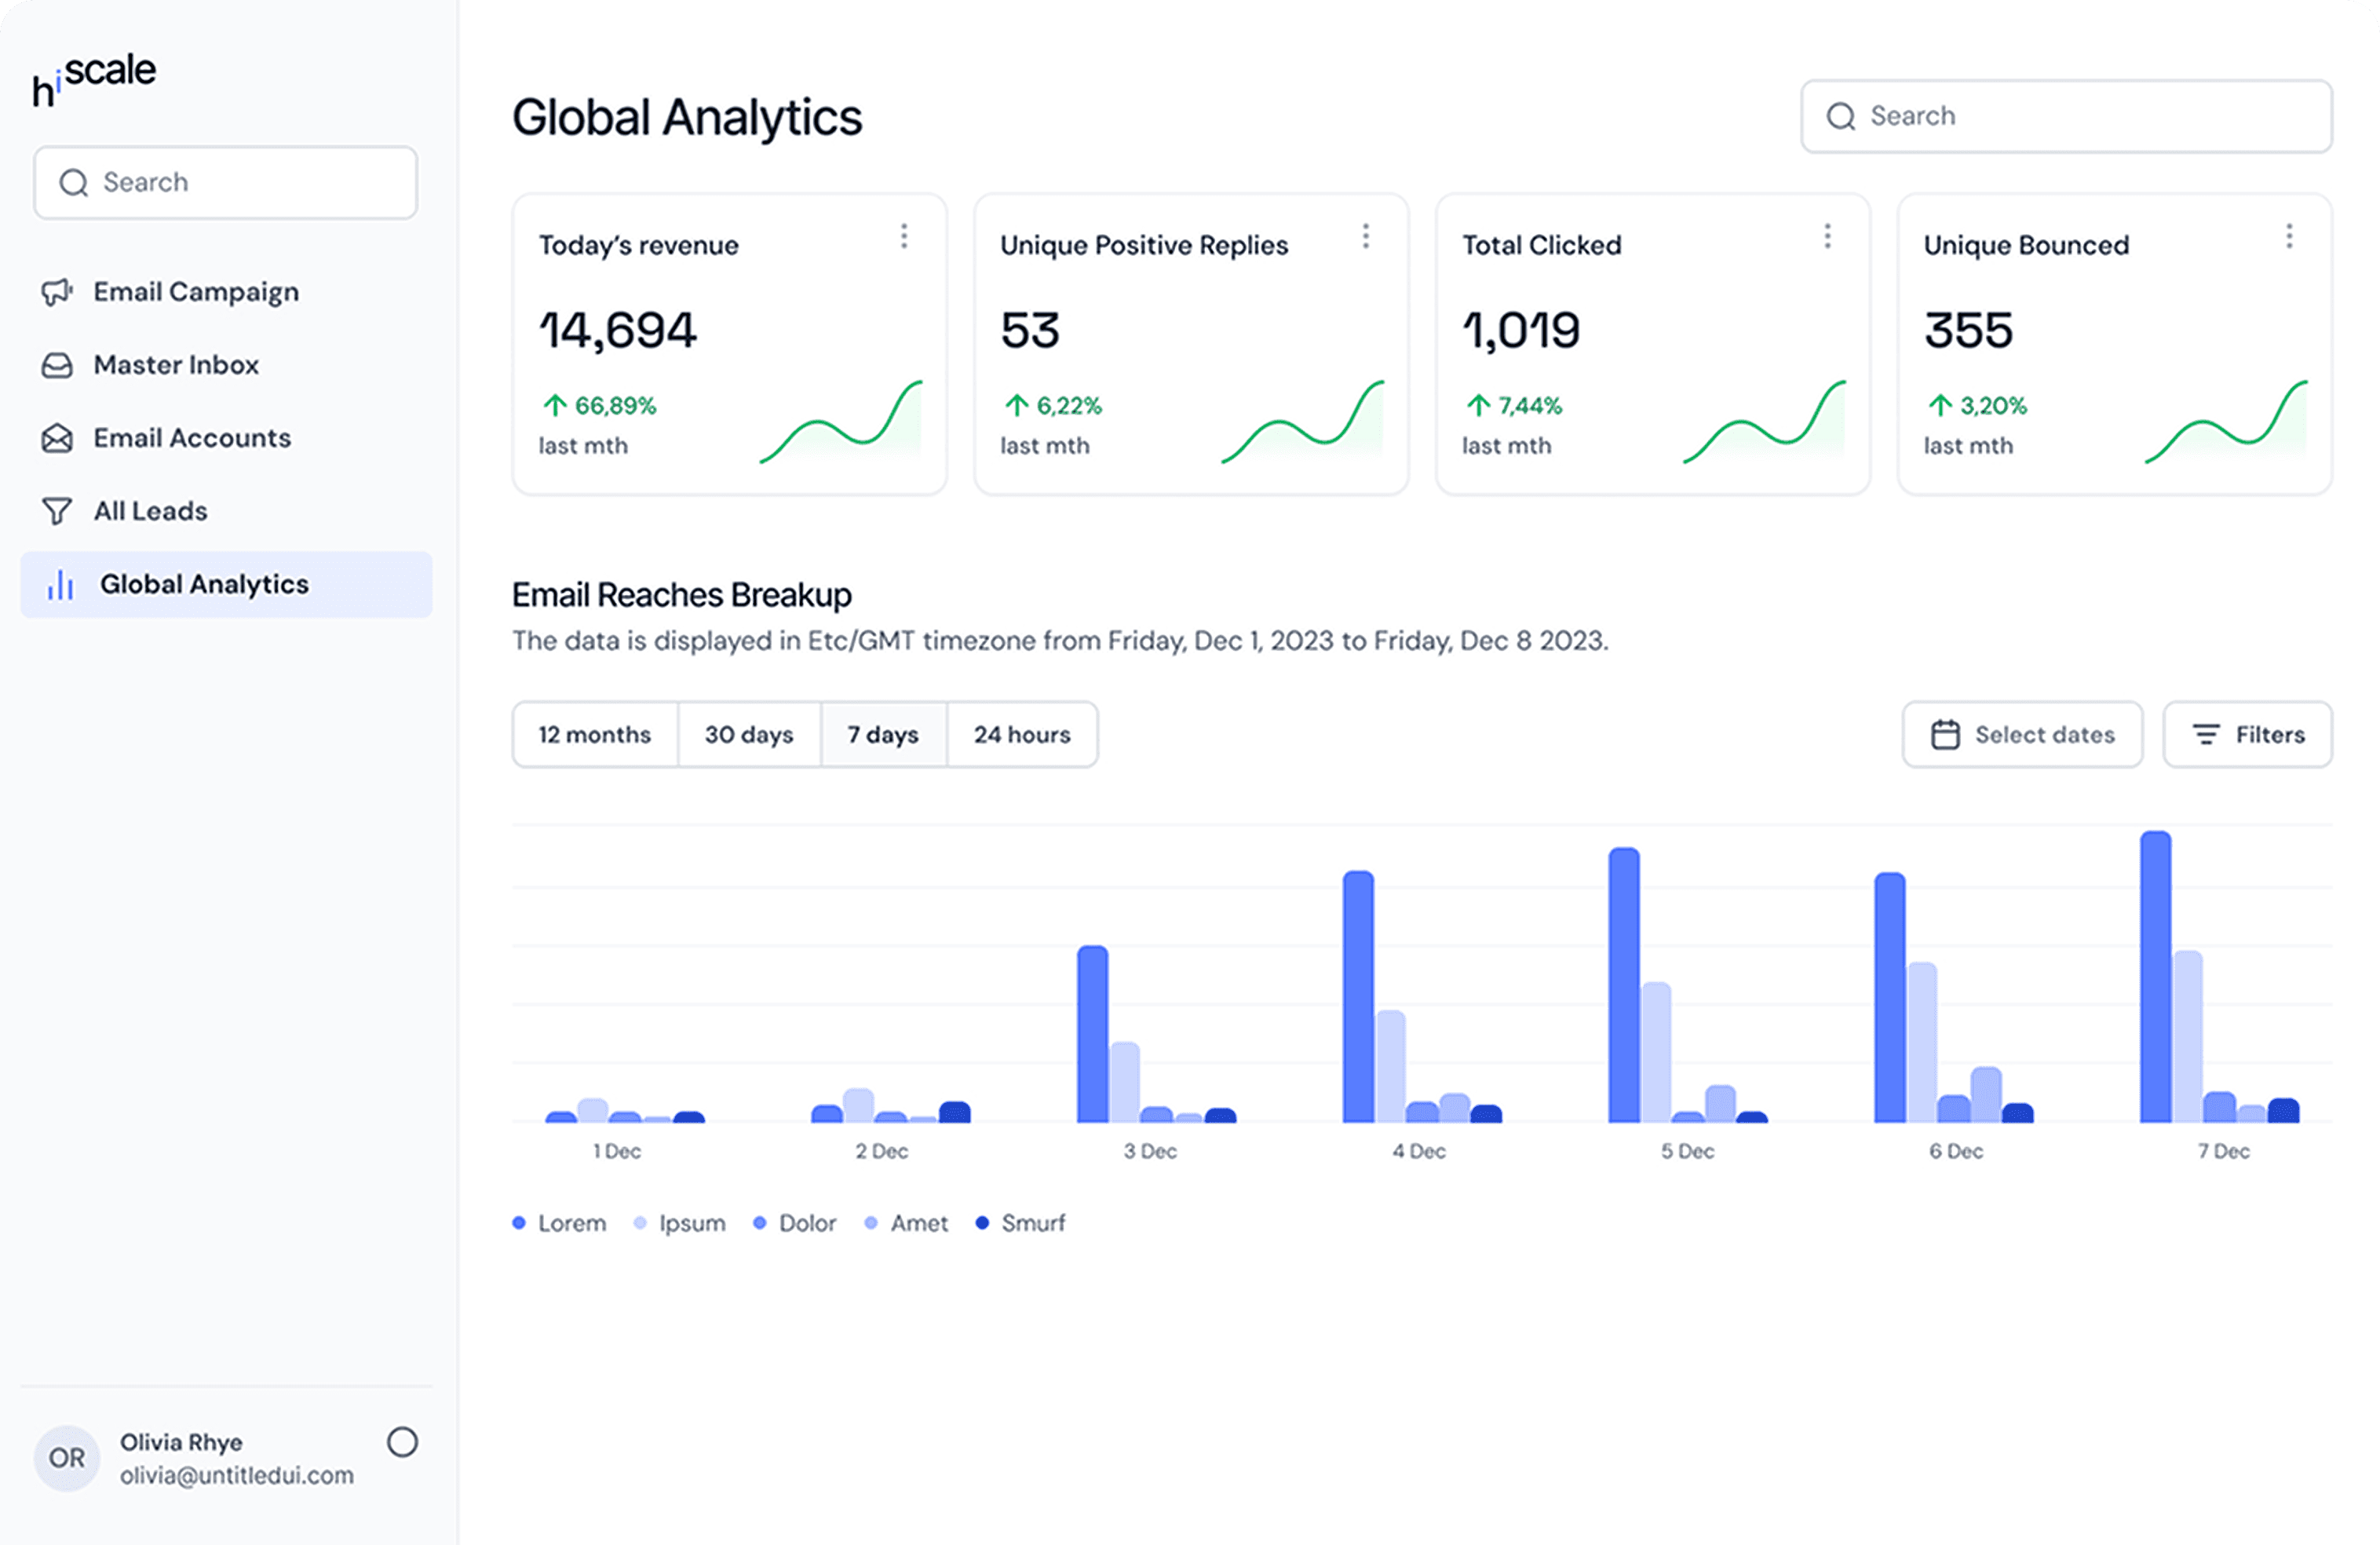Open Unique Positive Replies card options menu
This screenshot has width=2380, height=1545.
(1366, 237)
